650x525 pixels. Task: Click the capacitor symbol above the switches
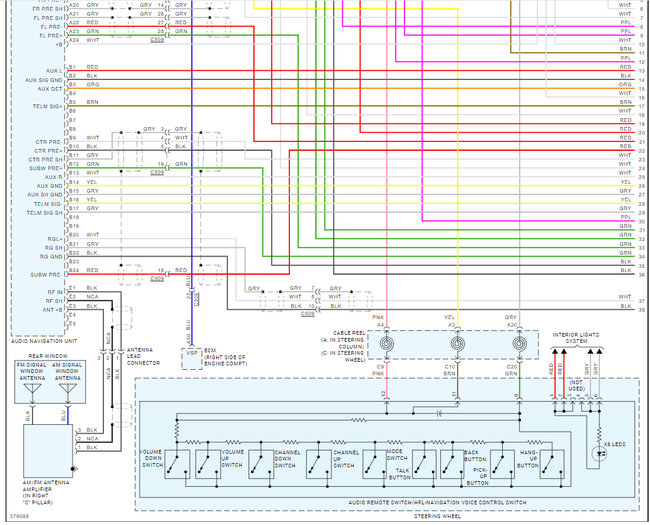[440, 413]
